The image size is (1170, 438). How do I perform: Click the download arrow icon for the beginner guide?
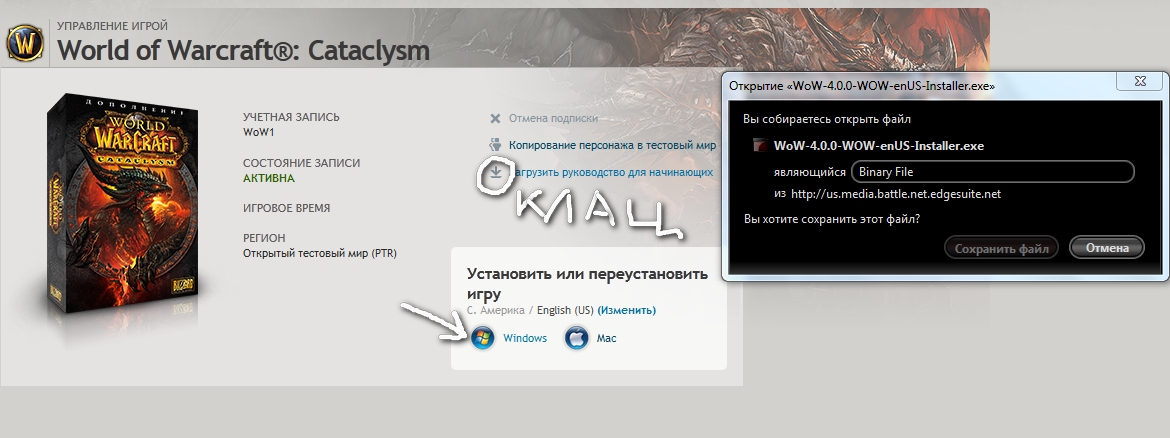click(x=495, y=172)
